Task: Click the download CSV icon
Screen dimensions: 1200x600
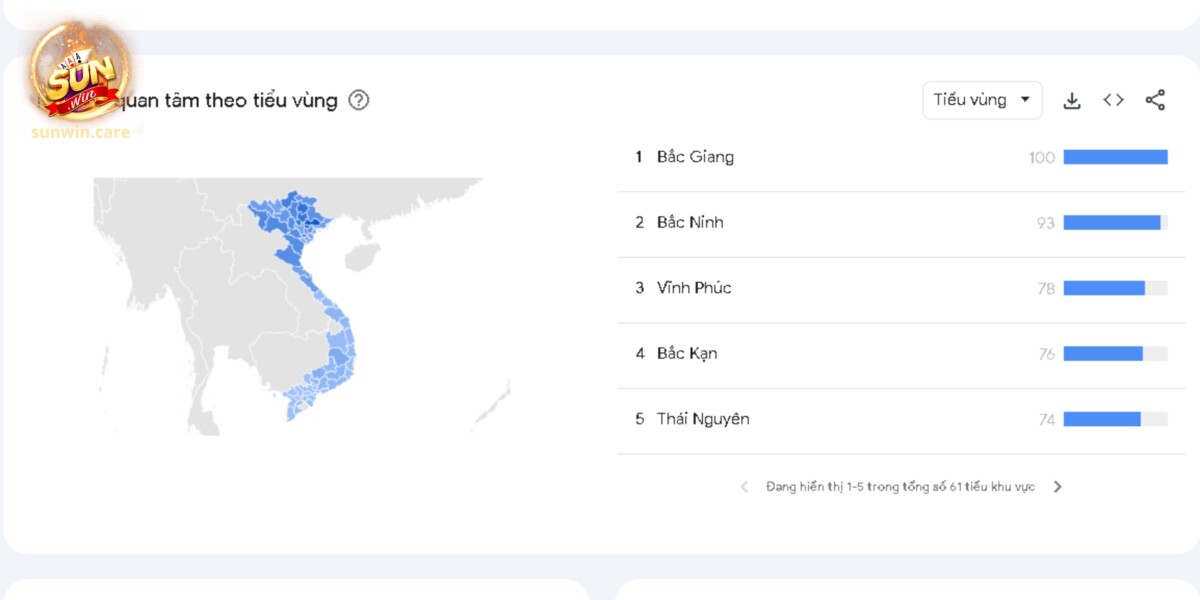Action: (x=1072, y=100)
